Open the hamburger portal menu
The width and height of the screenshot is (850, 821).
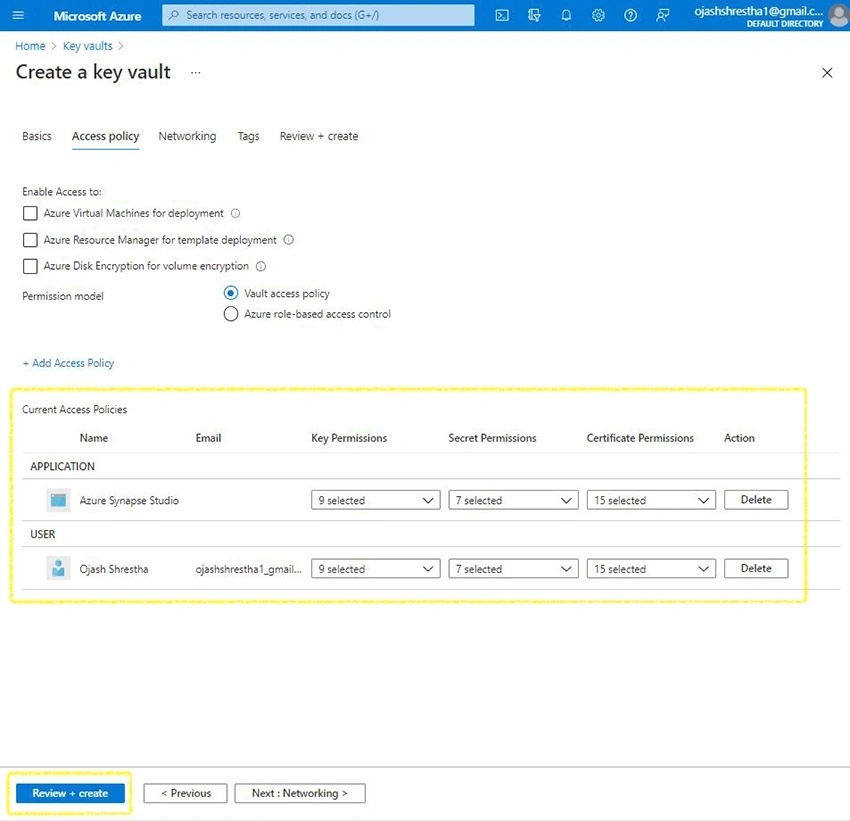pos(18,15)
